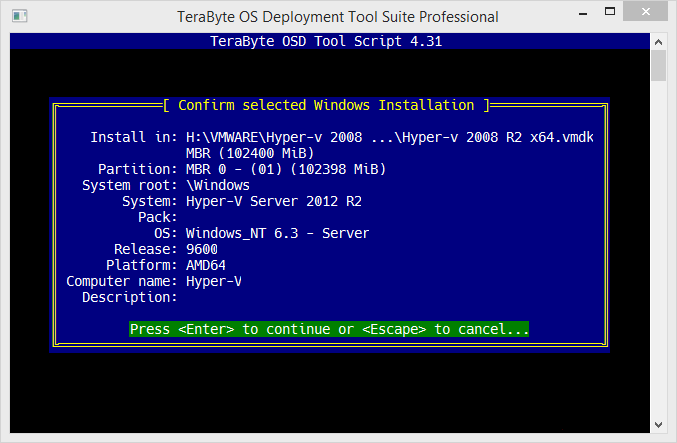Select the 'Hyper-v 2008 R2 x64.vmdk' path text
Image resolution: width=677 pixels, height=443 pixels.
tap(498, 137)
